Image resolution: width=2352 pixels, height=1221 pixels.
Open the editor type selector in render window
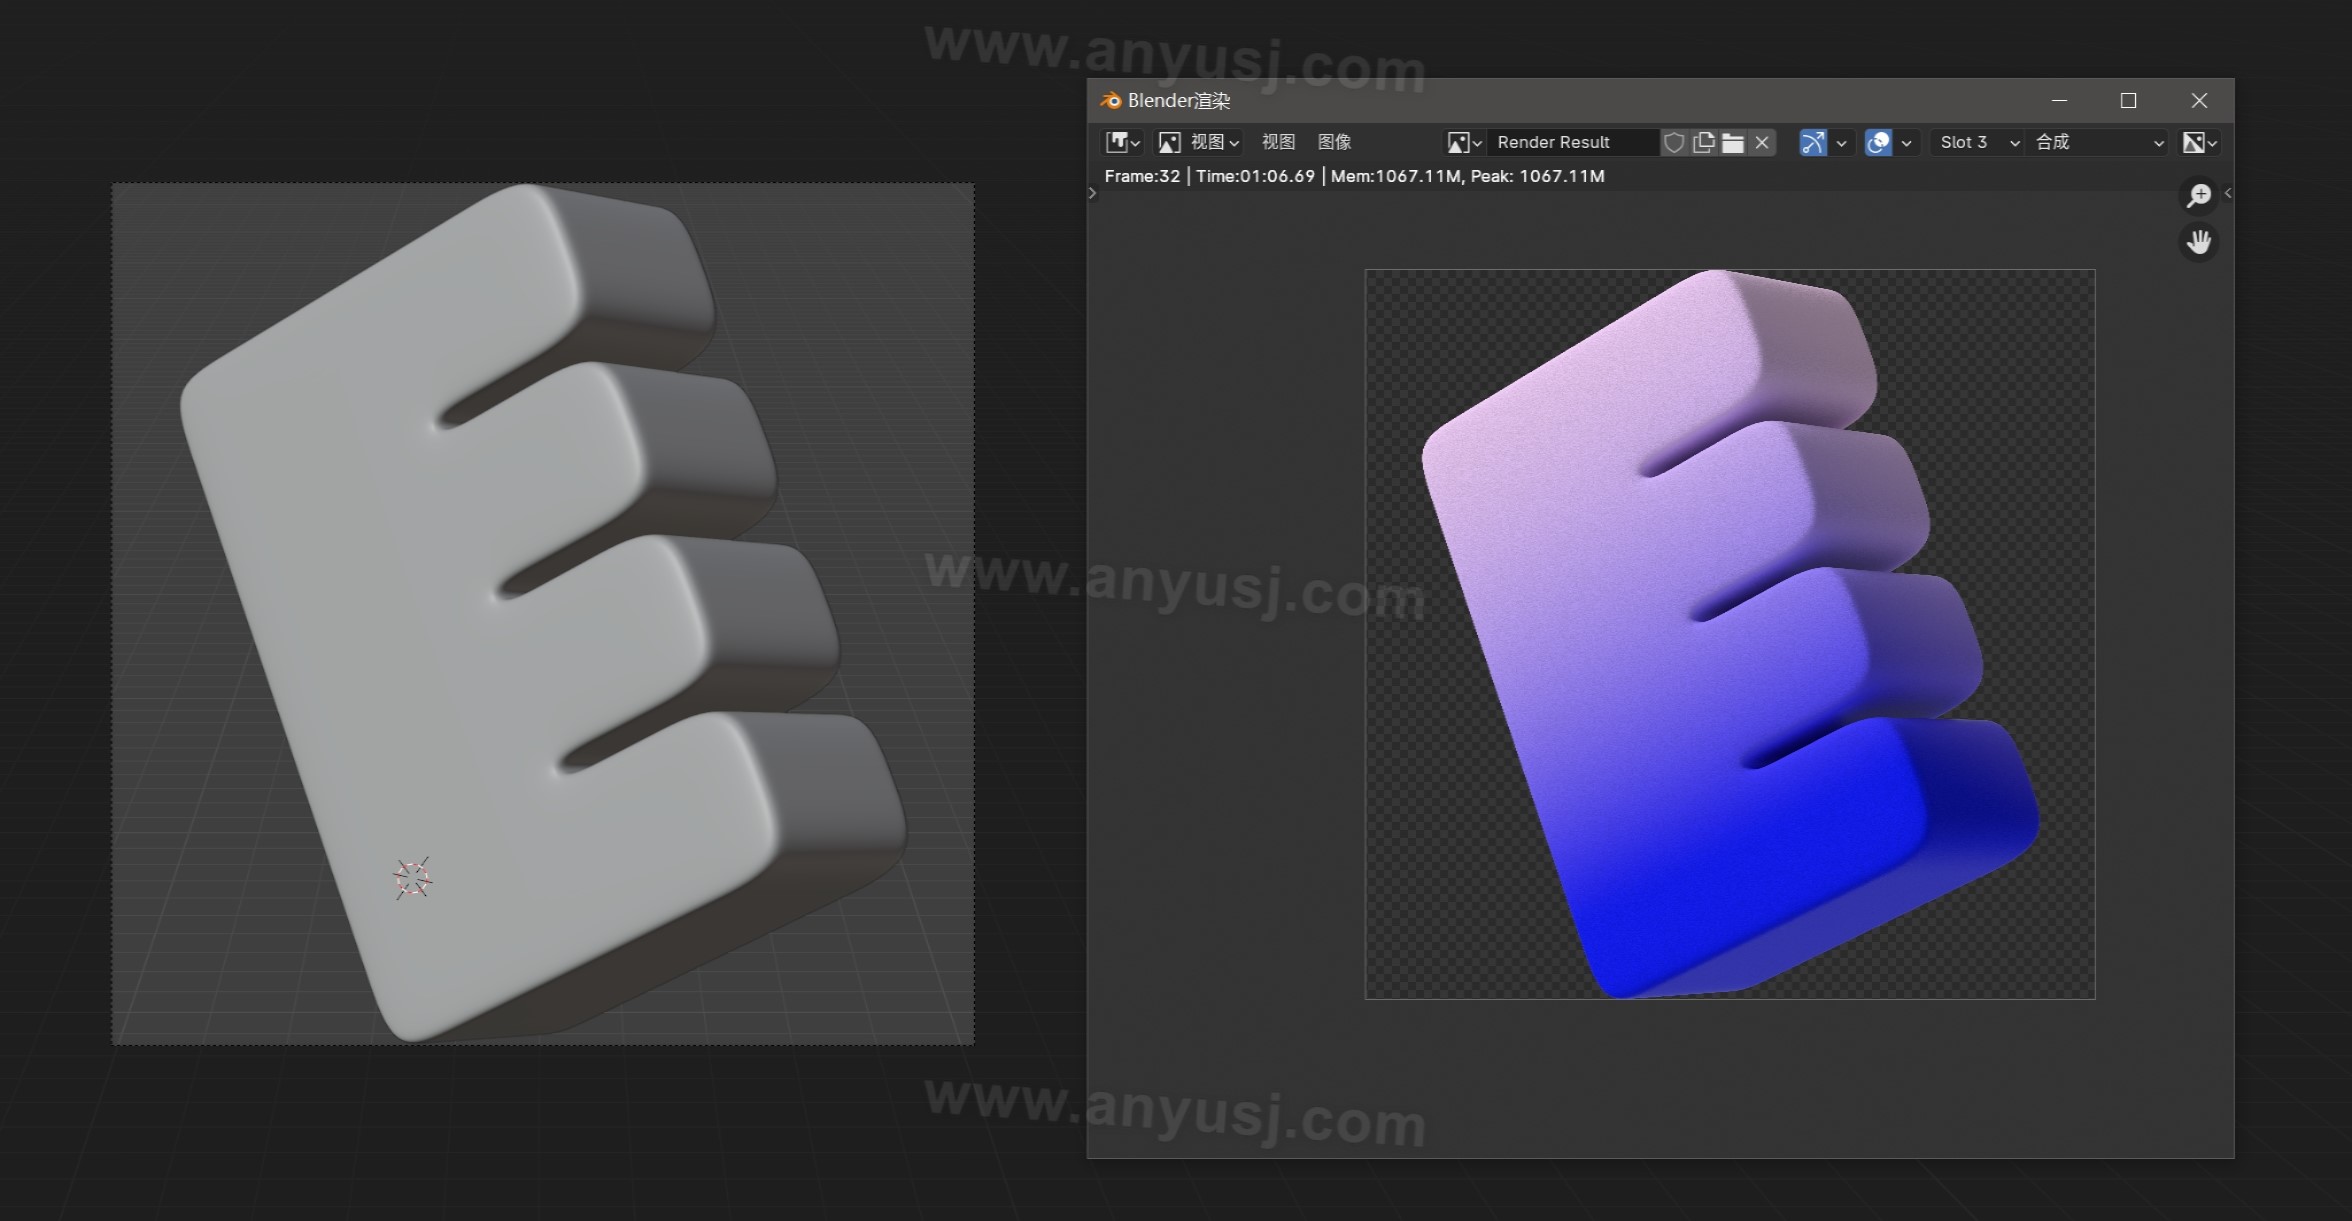coord(1122,143)
